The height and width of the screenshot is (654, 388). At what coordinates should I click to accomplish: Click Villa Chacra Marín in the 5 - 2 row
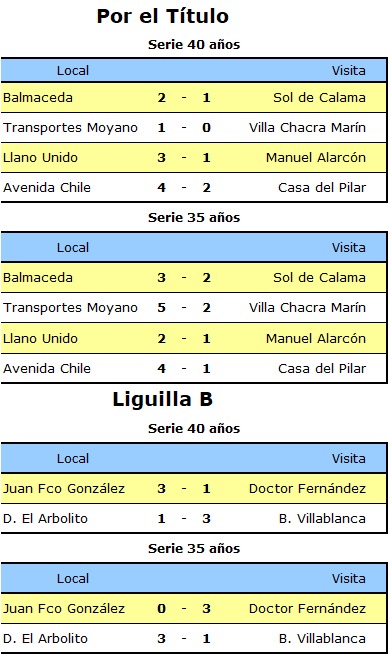(307, 308)
